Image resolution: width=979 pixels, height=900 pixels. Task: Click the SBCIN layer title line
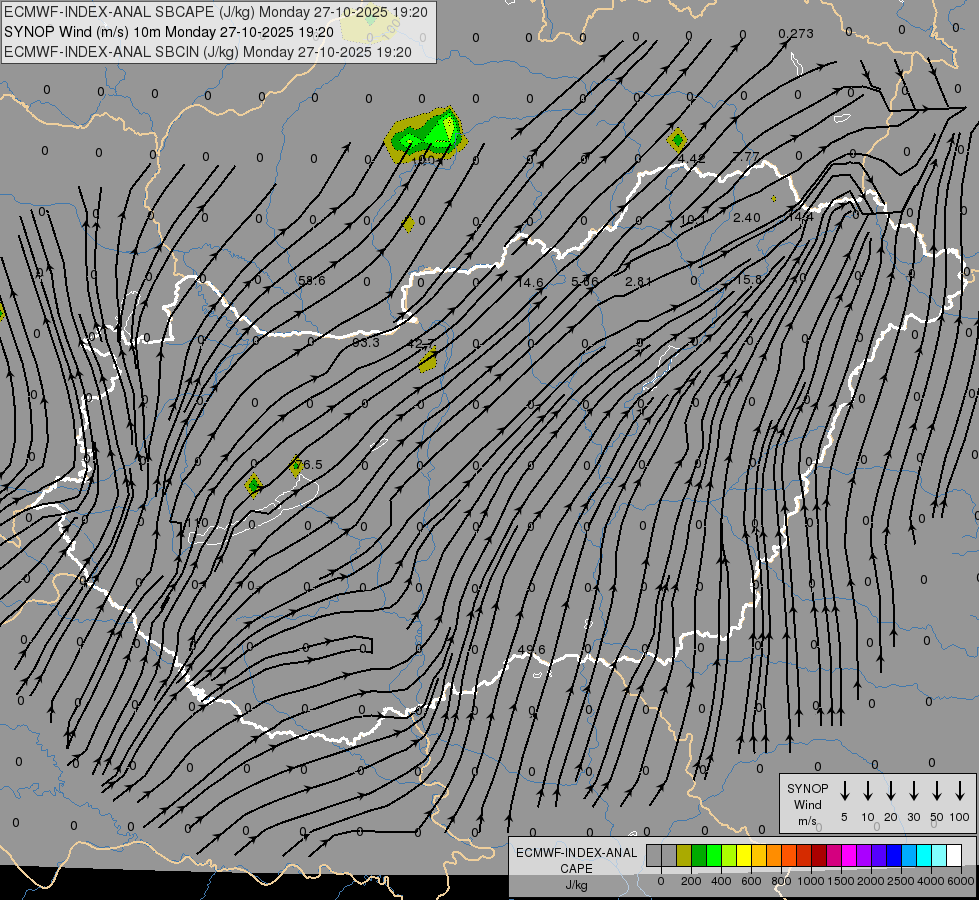pos(208,52)
